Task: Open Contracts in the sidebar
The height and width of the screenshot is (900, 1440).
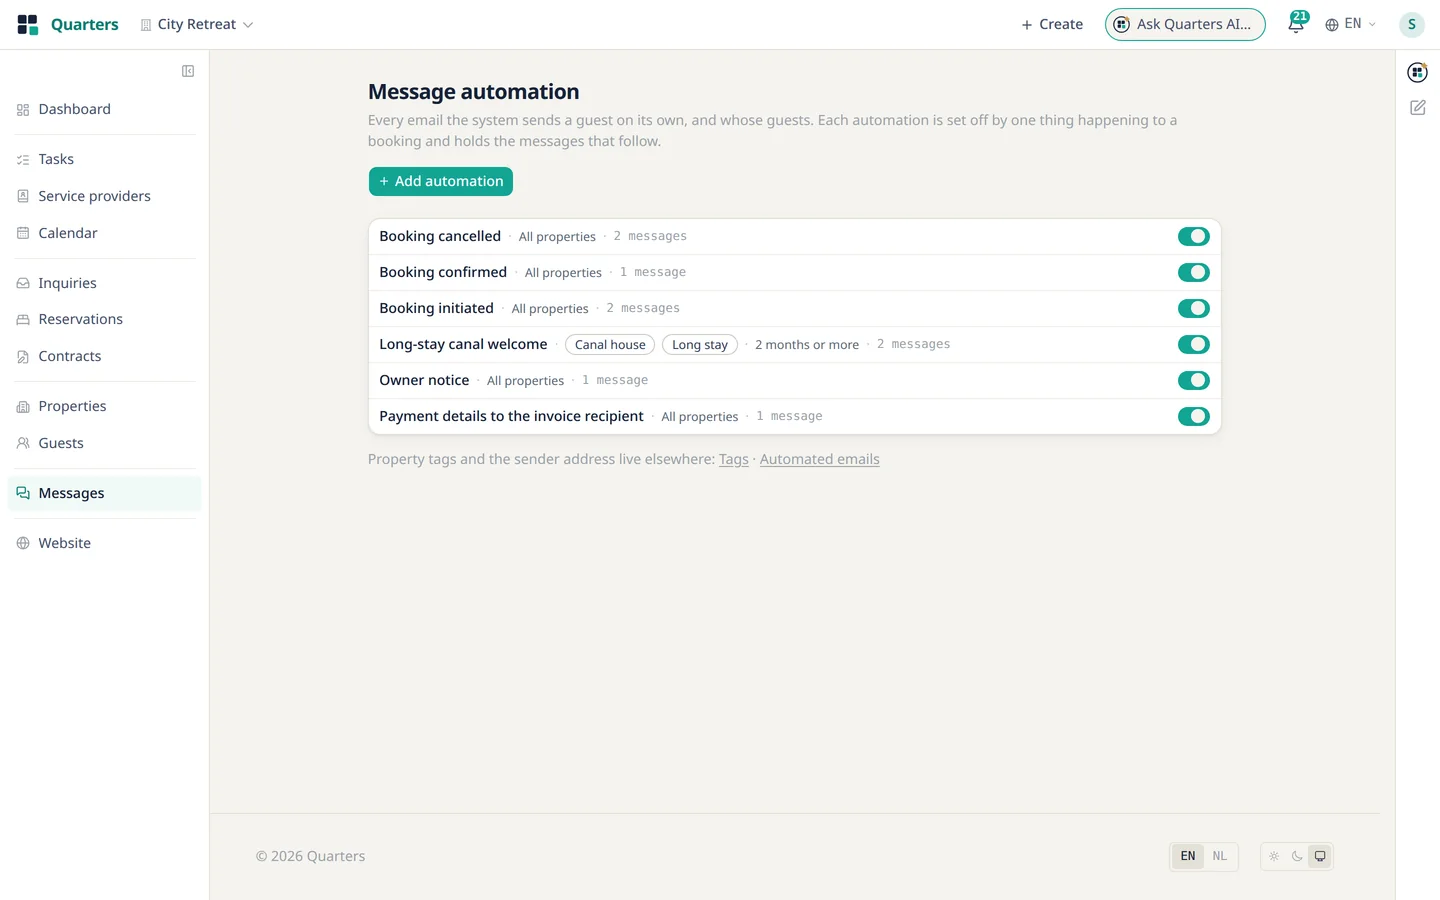Action: click(x=104, y=356)
